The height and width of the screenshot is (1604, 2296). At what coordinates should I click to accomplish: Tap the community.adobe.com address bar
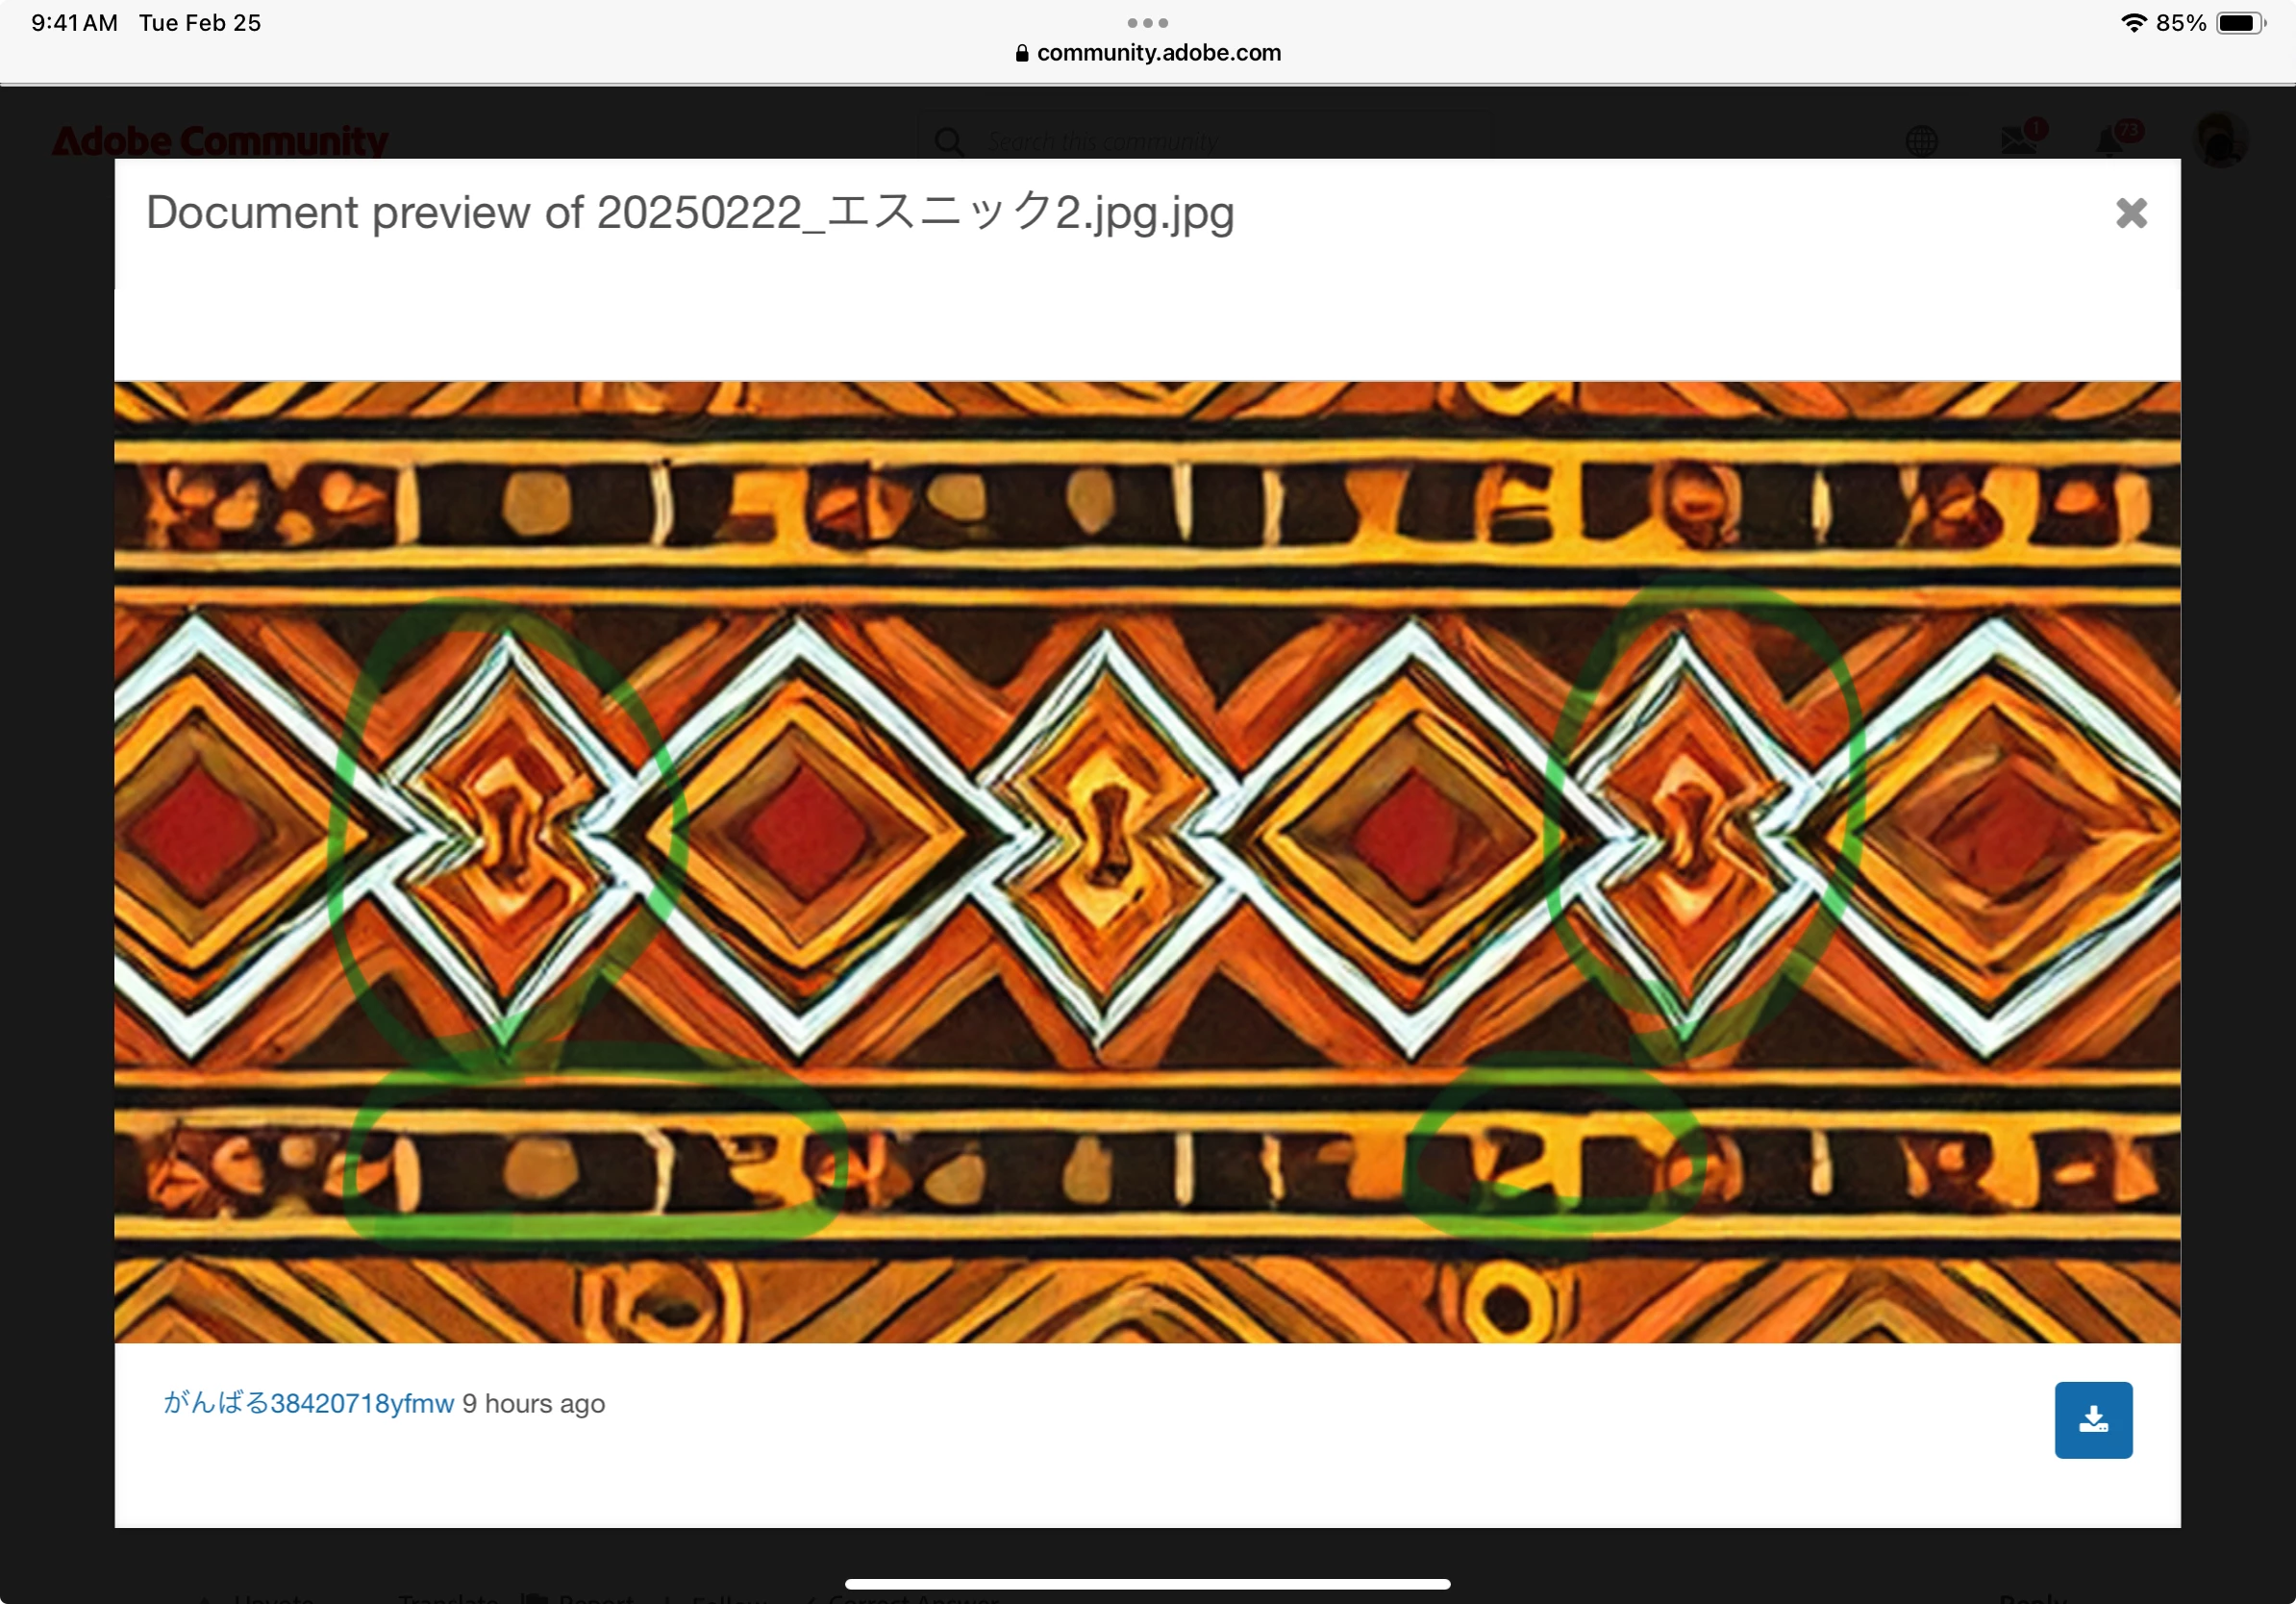[1147, 53]
